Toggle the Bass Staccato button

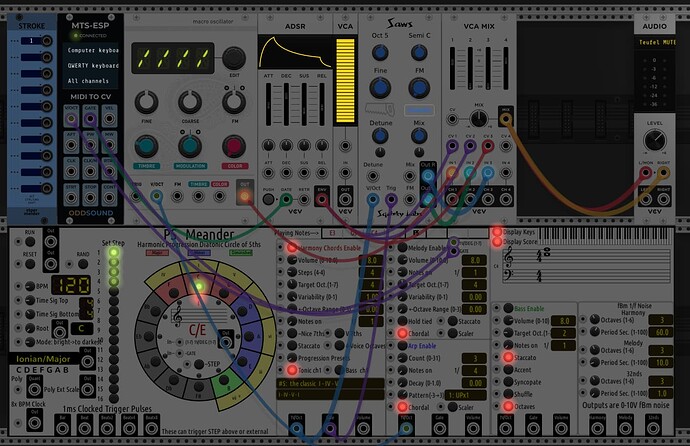coord(508,358)
